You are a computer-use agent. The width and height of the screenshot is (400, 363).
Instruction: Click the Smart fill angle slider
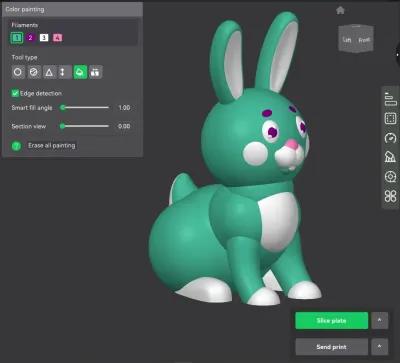(85, 108)
